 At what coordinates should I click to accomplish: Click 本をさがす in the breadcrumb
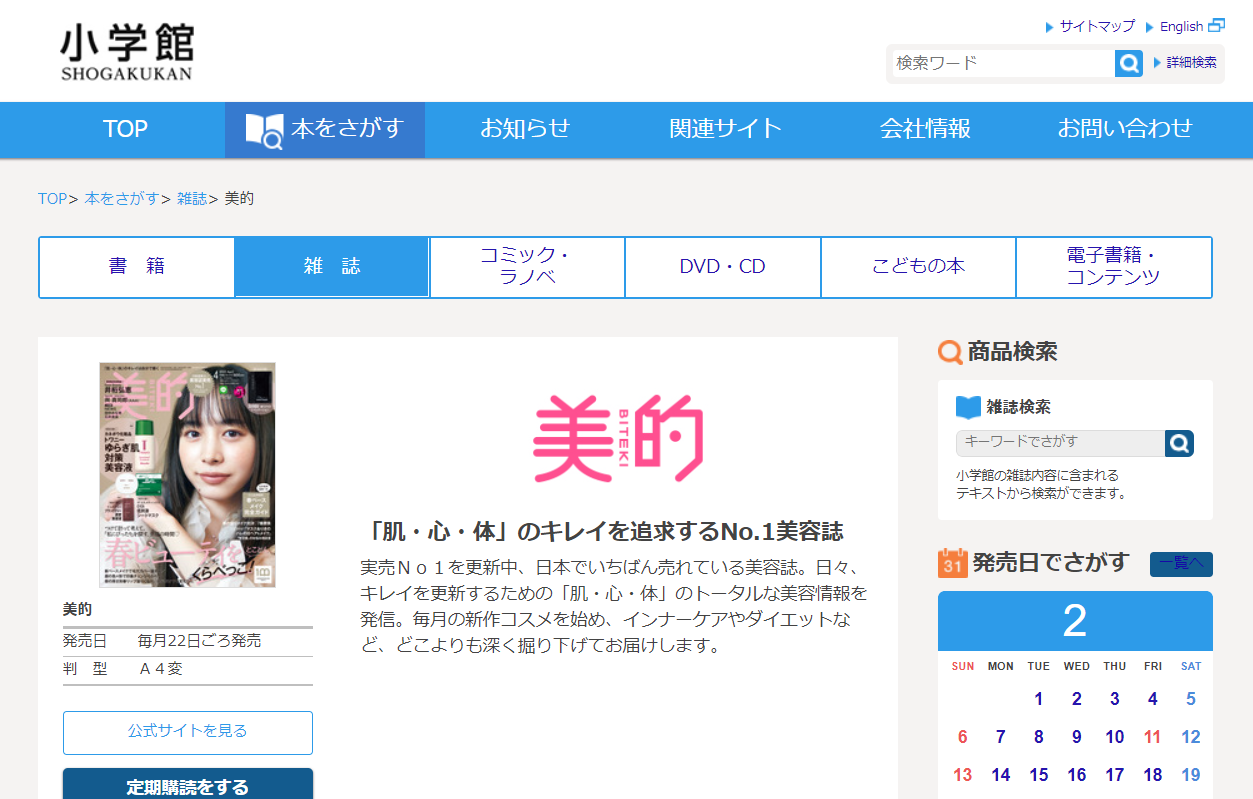coord(122,199)
